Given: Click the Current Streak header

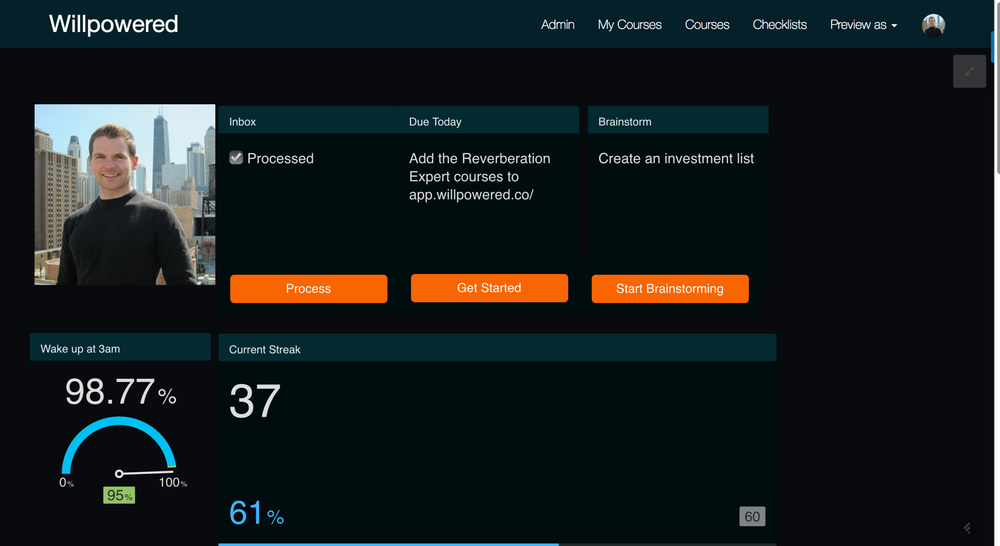Looking at the screenshot, I should tap(497, 348).
